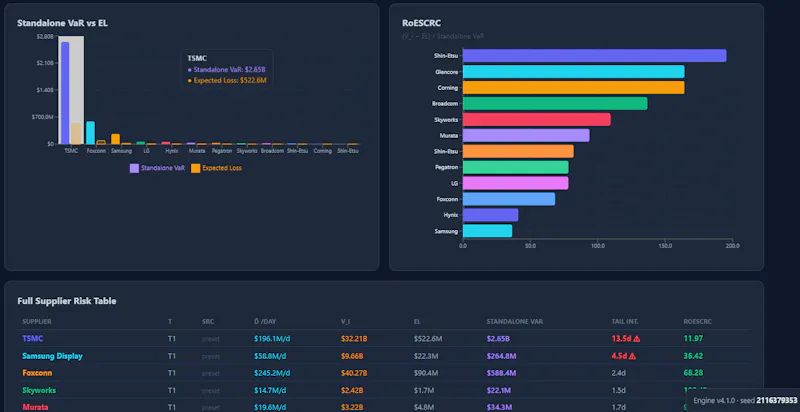The height and width of the screenshot is (412, 800).
Task: Click the Full Supplier Risk Table heading
Action: coord(67,301)
